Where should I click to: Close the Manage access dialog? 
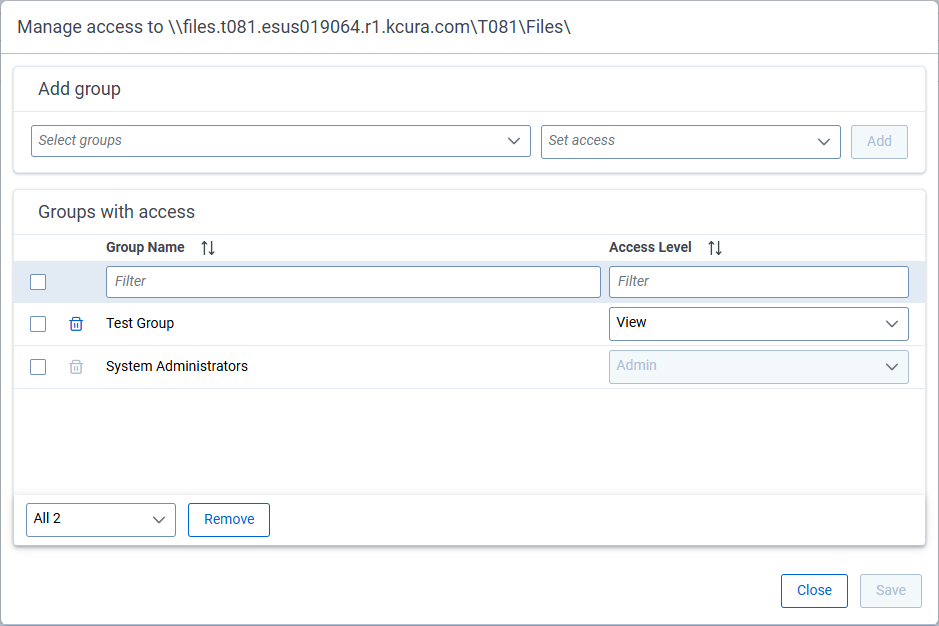[x=814, y=590]
